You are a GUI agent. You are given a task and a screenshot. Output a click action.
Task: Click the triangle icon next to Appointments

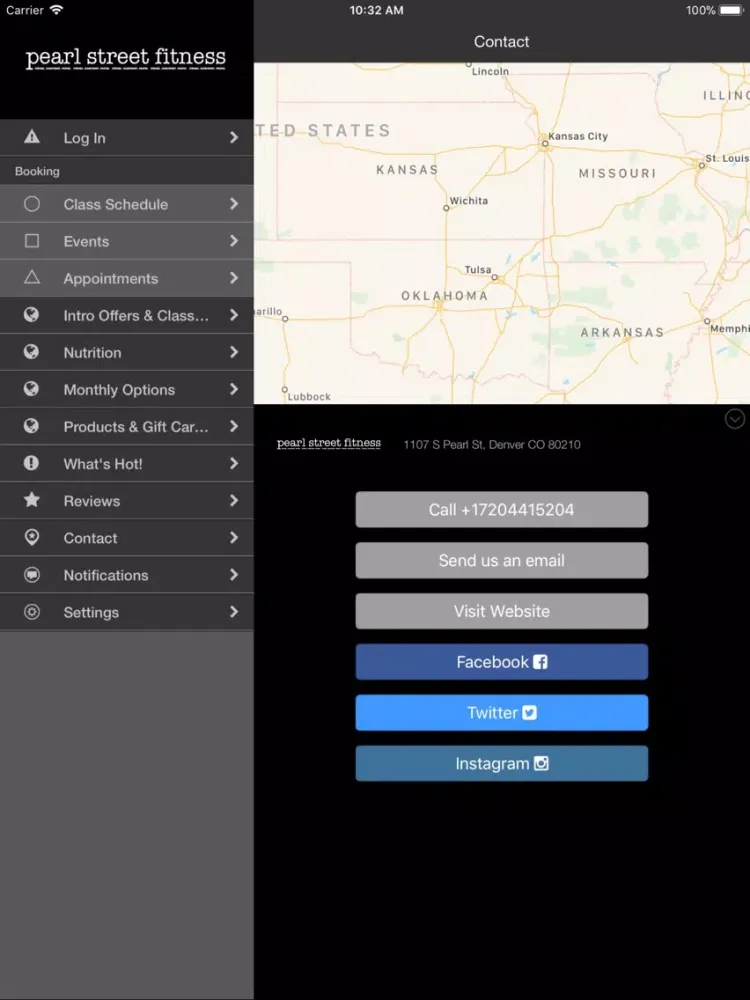coord(31,277)
